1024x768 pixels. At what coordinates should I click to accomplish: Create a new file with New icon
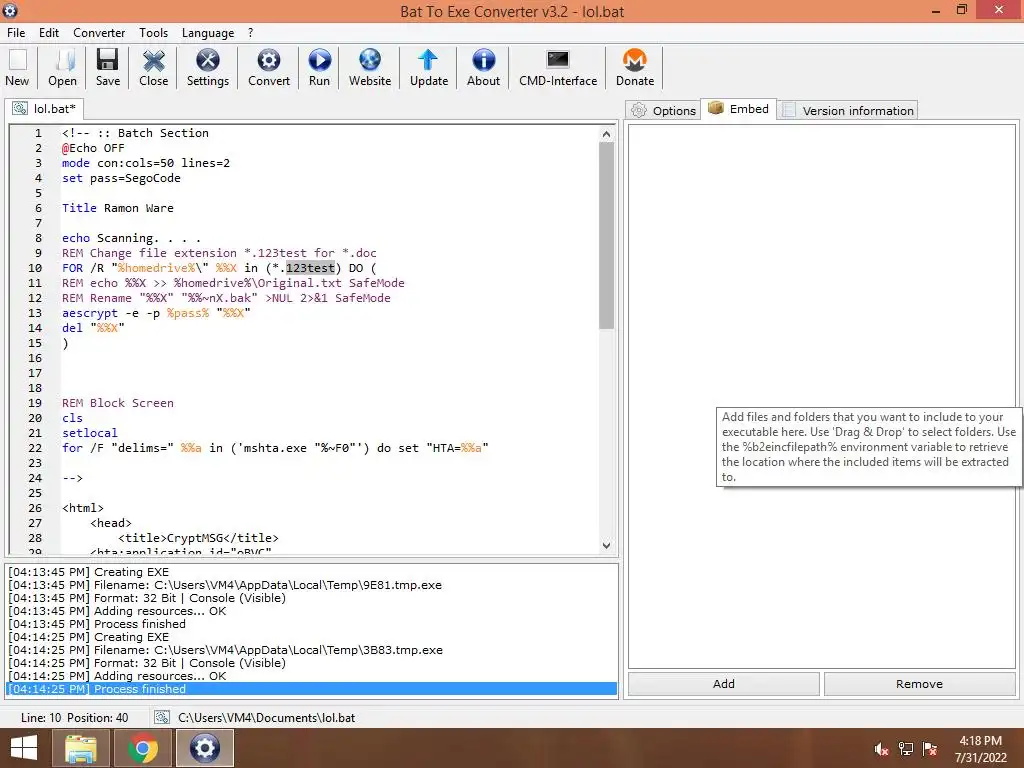(18, 67)
